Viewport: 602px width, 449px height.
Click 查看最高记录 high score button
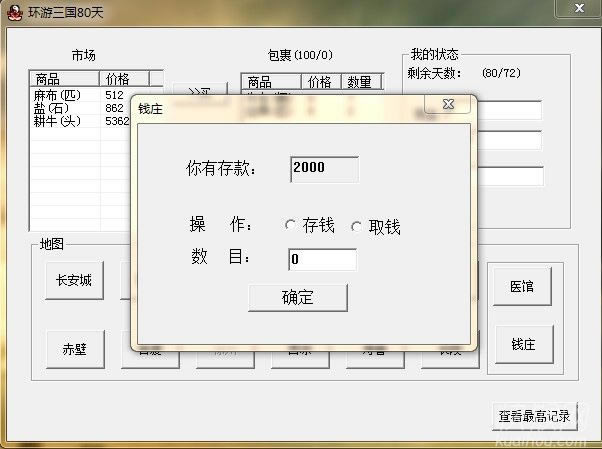[537, 415]
